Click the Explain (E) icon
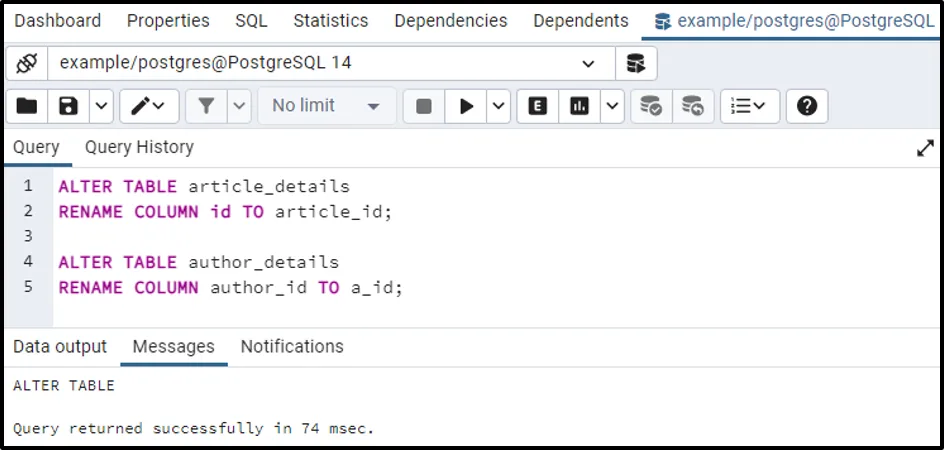Screen dimensions: 944x450 click(538, 107)
